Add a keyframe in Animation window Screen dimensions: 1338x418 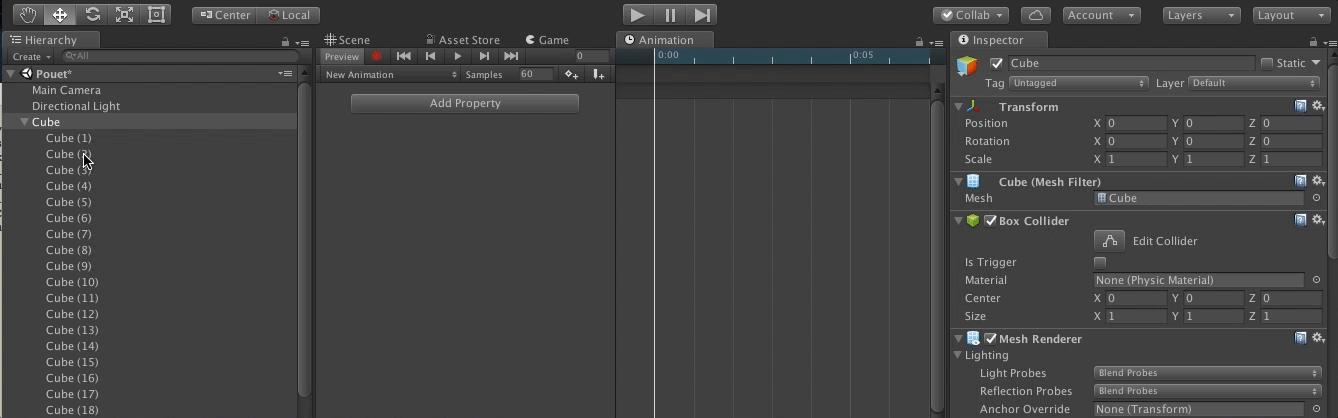[571, 74]
